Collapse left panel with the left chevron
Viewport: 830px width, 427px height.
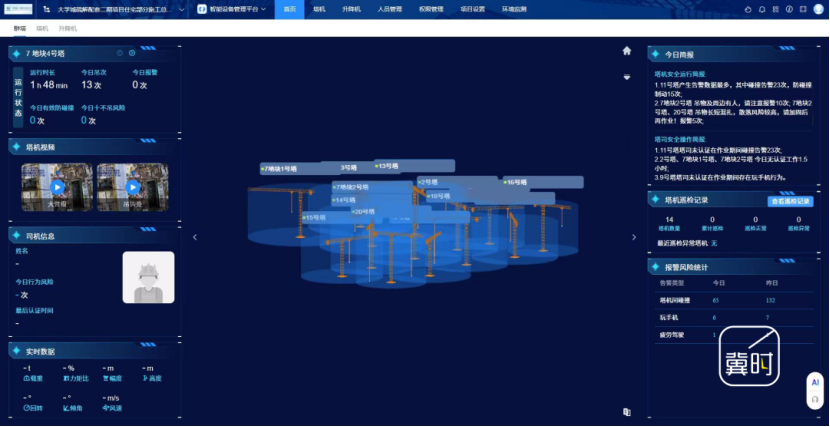click(x=195, y=237)
